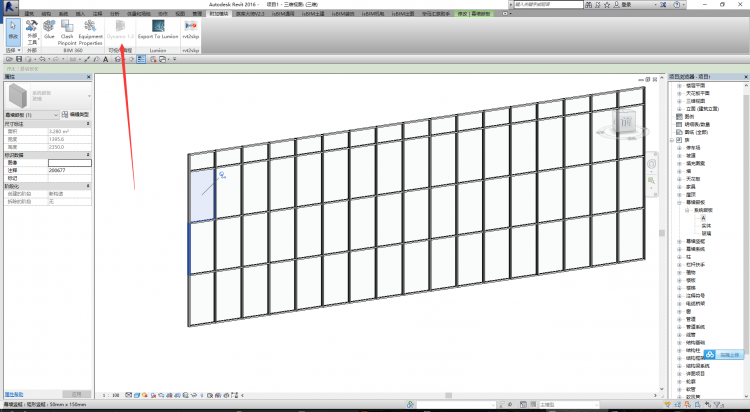Viewport: 750px width, 412px height.
Task: Select the 修改 (Modify) arrow tool
Action: pyautogui.click(x=13, y=31)
